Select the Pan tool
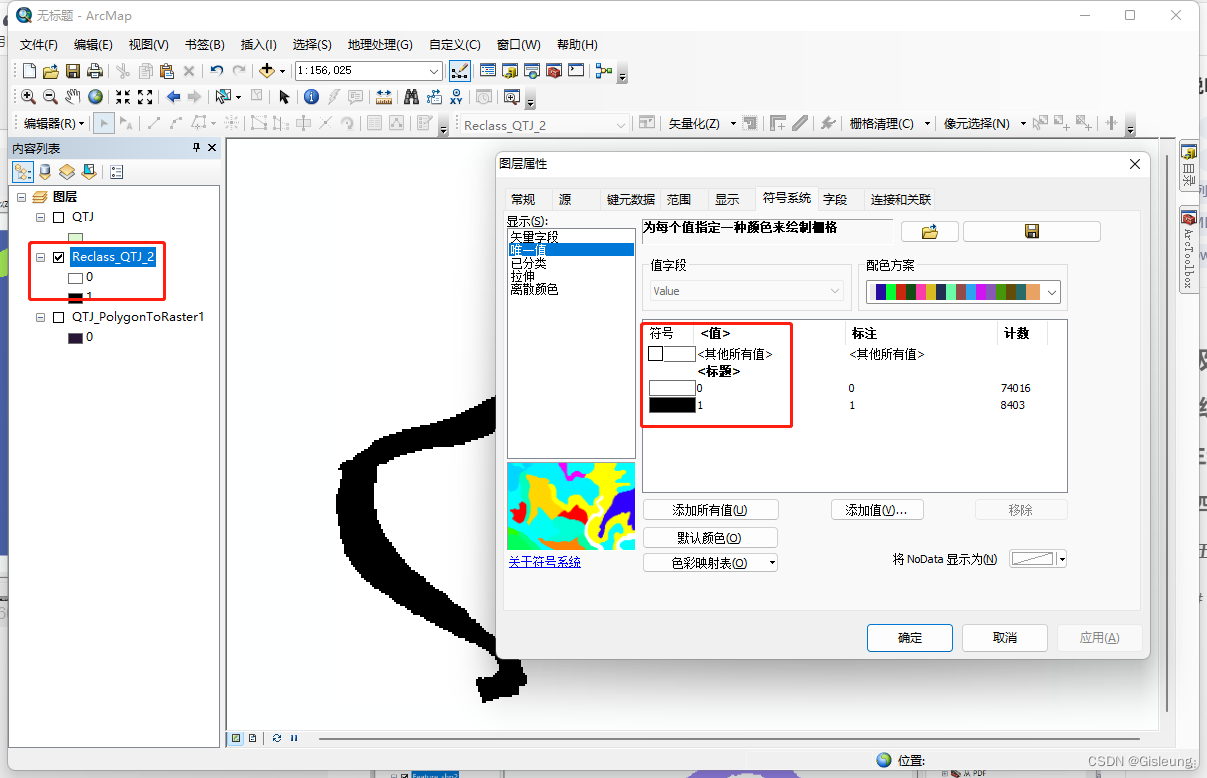Image resolution: width=1207 pixels, height=778 pixels. coord(71,97)
